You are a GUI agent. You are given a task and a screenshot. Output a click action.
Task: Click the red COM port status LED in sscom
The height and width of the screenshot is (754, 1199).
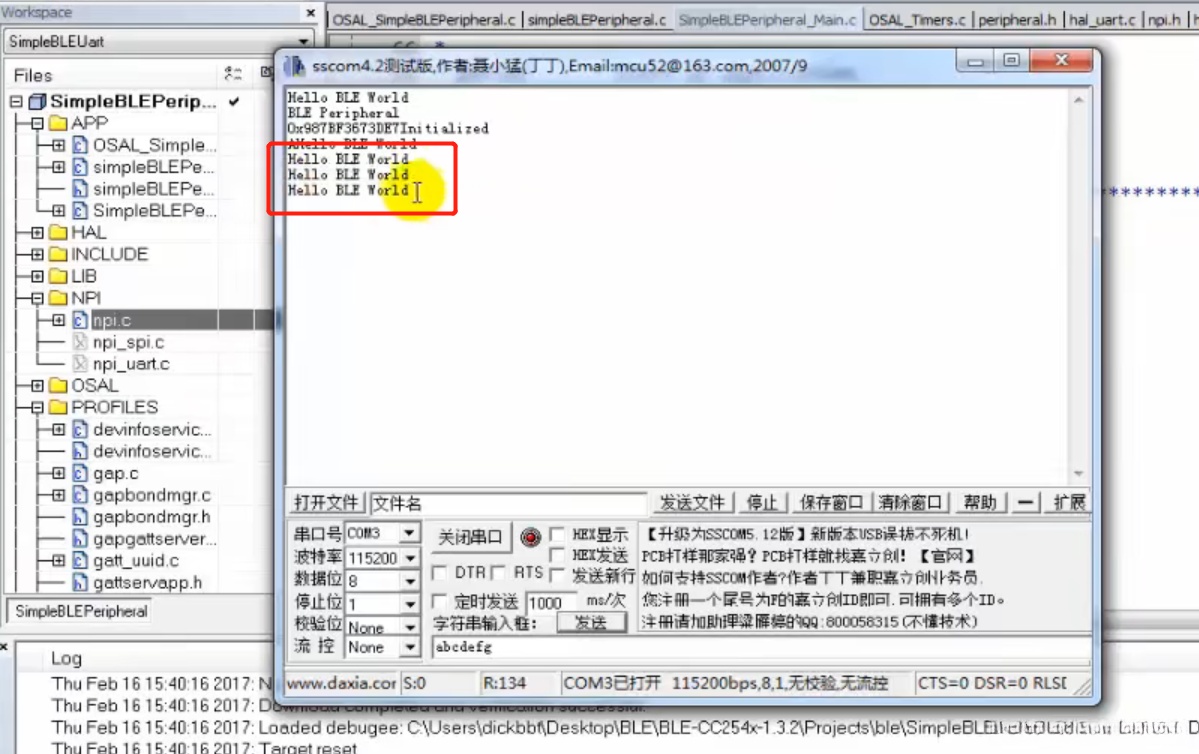click(530, 536)
